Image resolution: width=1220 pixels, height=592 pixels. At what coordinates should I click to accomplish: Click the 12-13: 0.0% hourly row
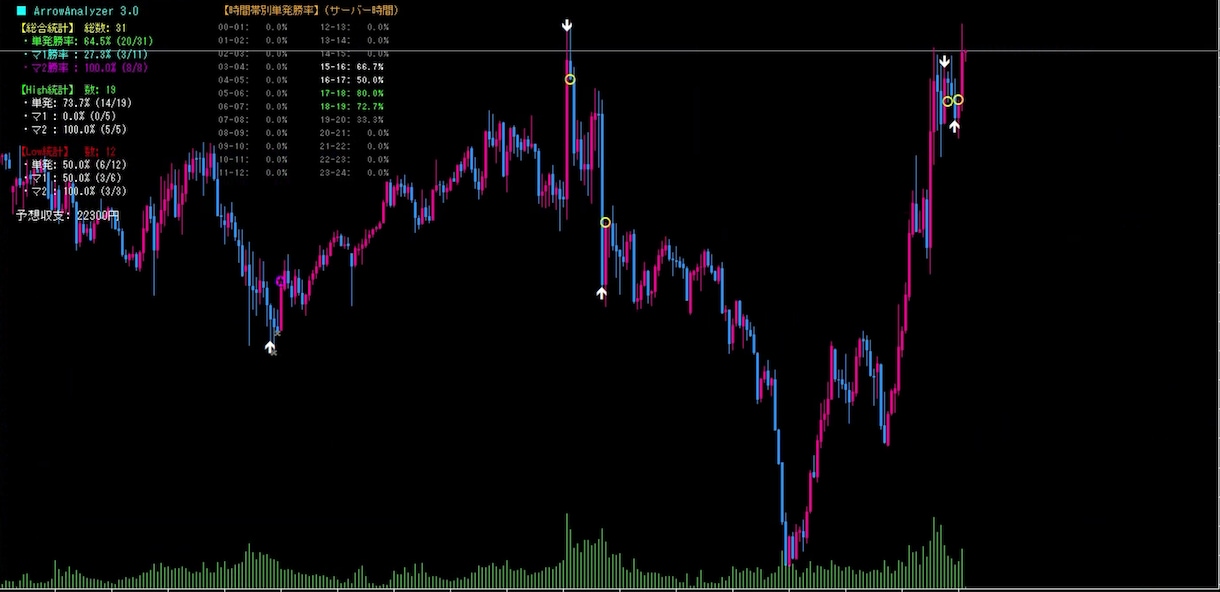click(354, 27)
